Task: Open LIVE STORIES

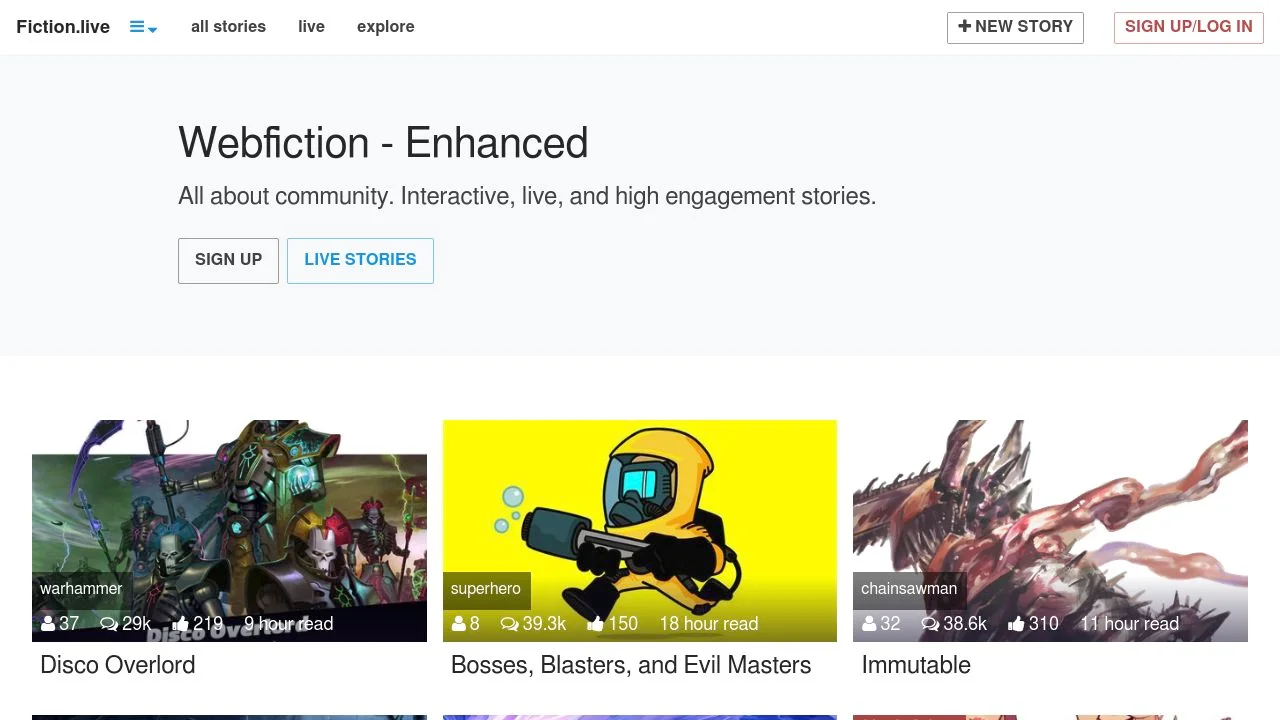Action: click(x=360, y=260)
